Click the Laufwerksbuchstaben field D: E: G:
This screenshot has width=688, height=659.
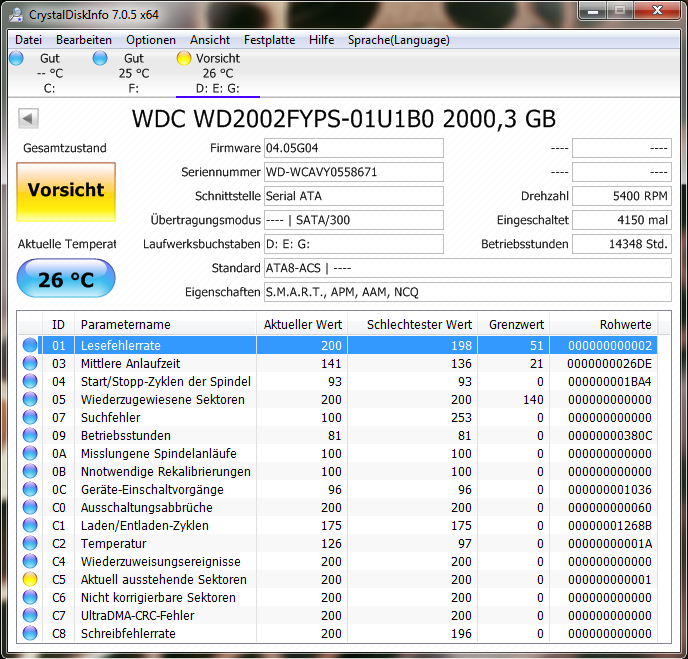(354, 244)
